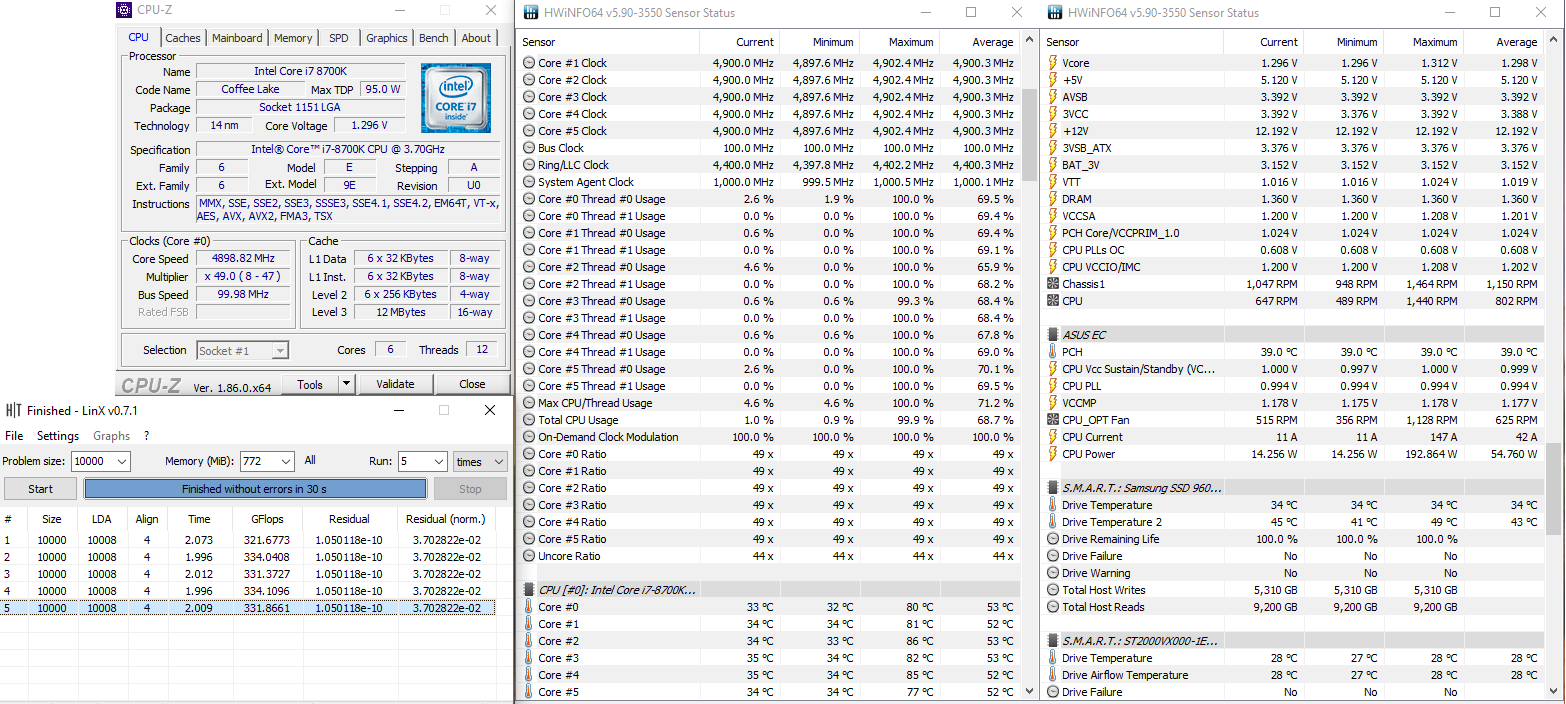Click the Close button in CPU-Z
The width and height of the screenshot is (1566, 704).
click(472, 384)
